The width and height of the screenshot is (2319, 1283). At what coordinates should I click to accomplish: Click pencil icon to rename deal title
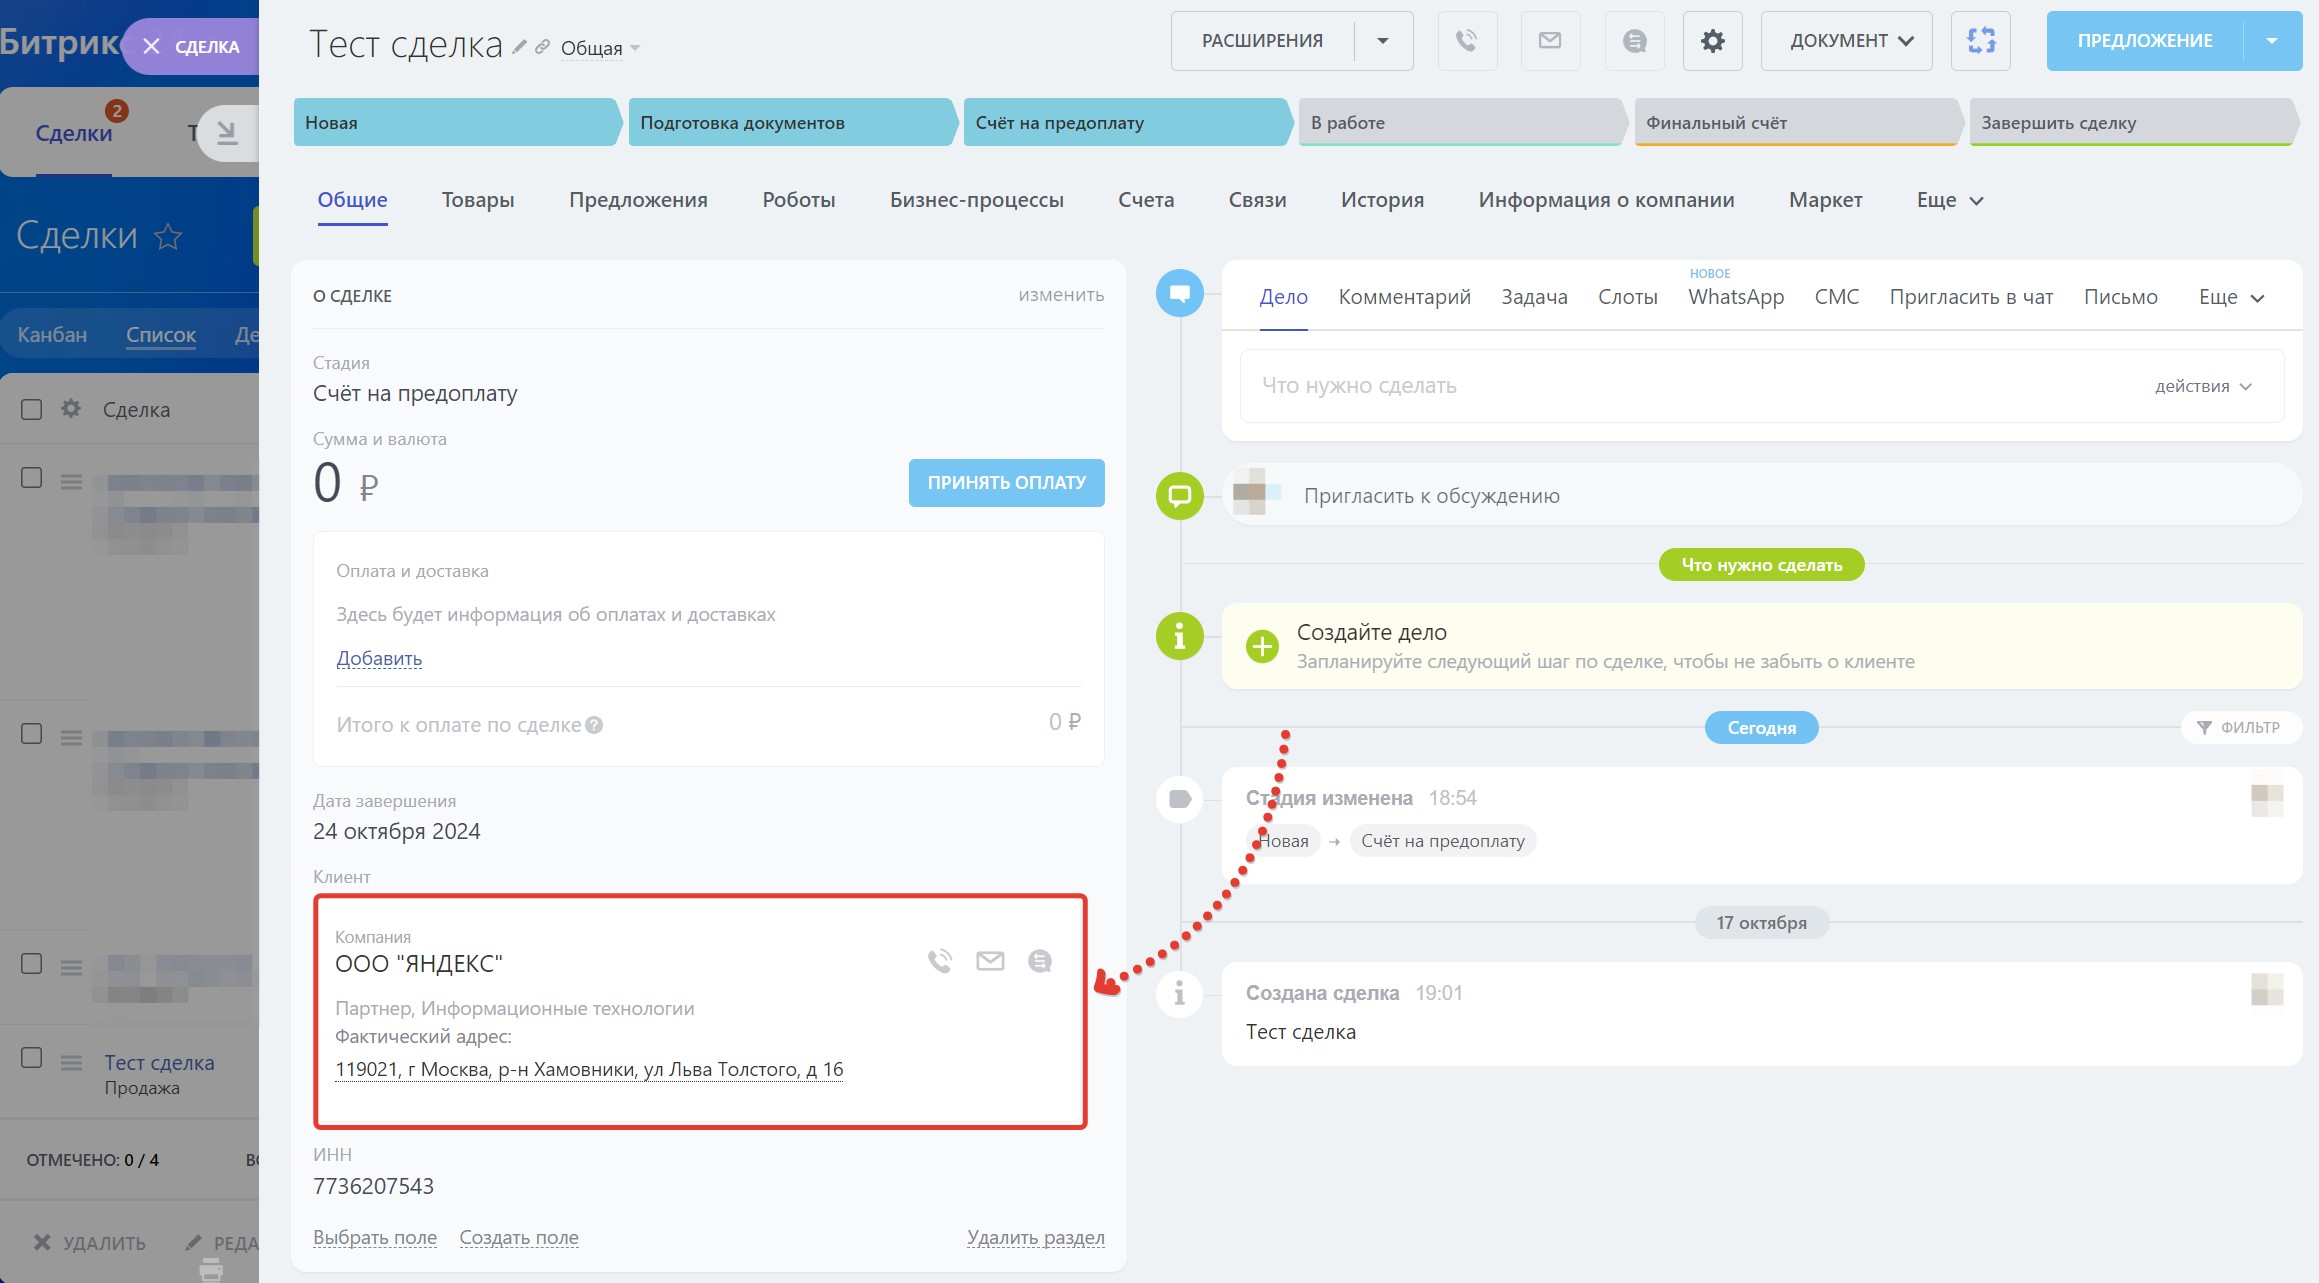pyautogui.click(x=519, y=46)
